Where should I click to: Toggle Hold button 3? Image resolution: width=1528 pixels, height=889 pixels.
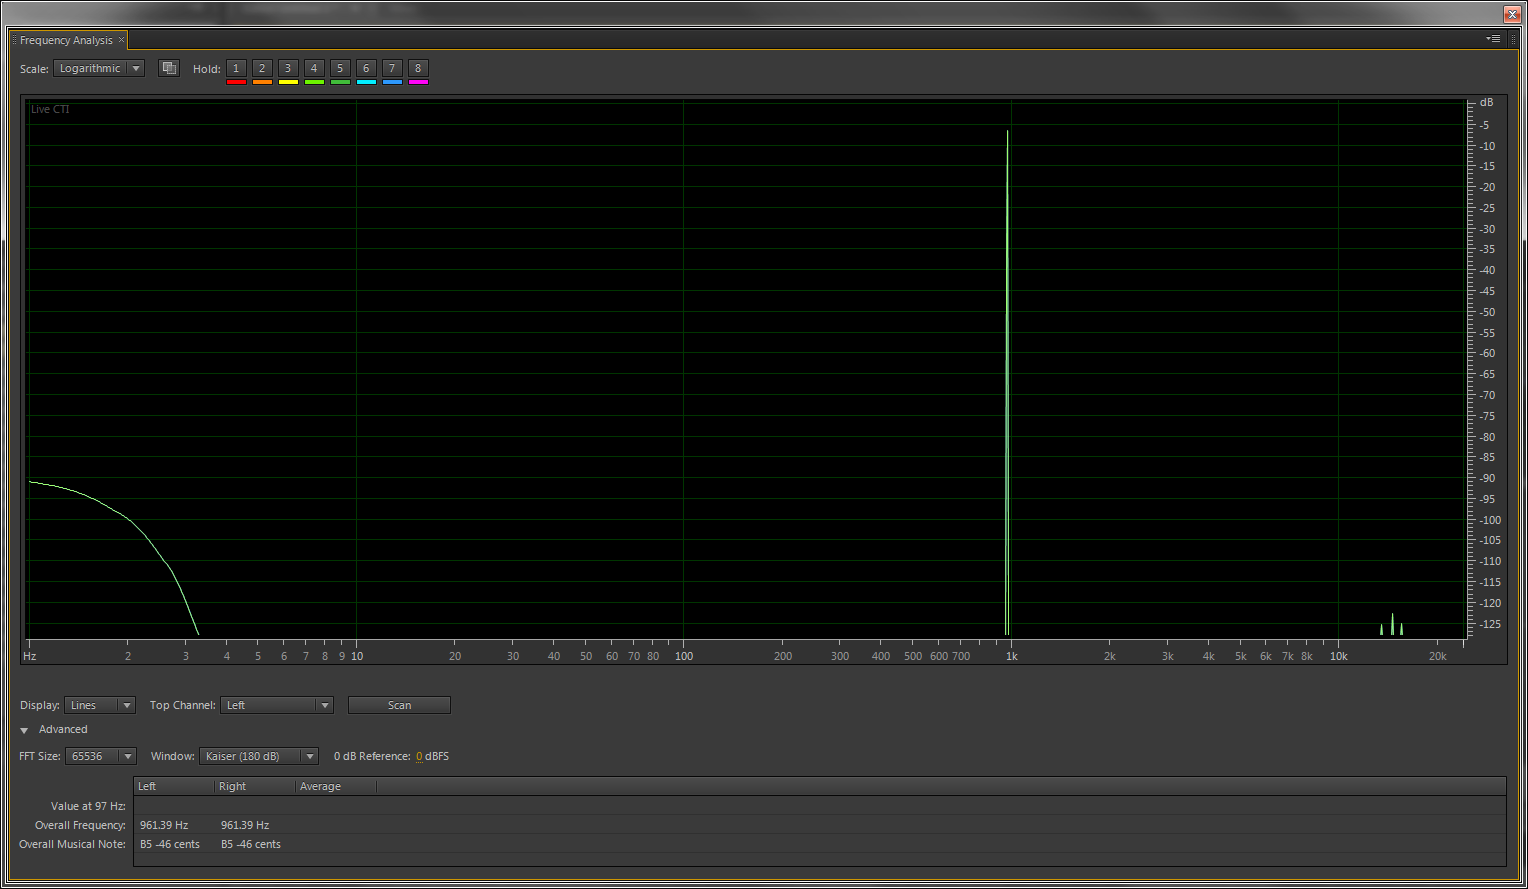(x=288, y=68)
